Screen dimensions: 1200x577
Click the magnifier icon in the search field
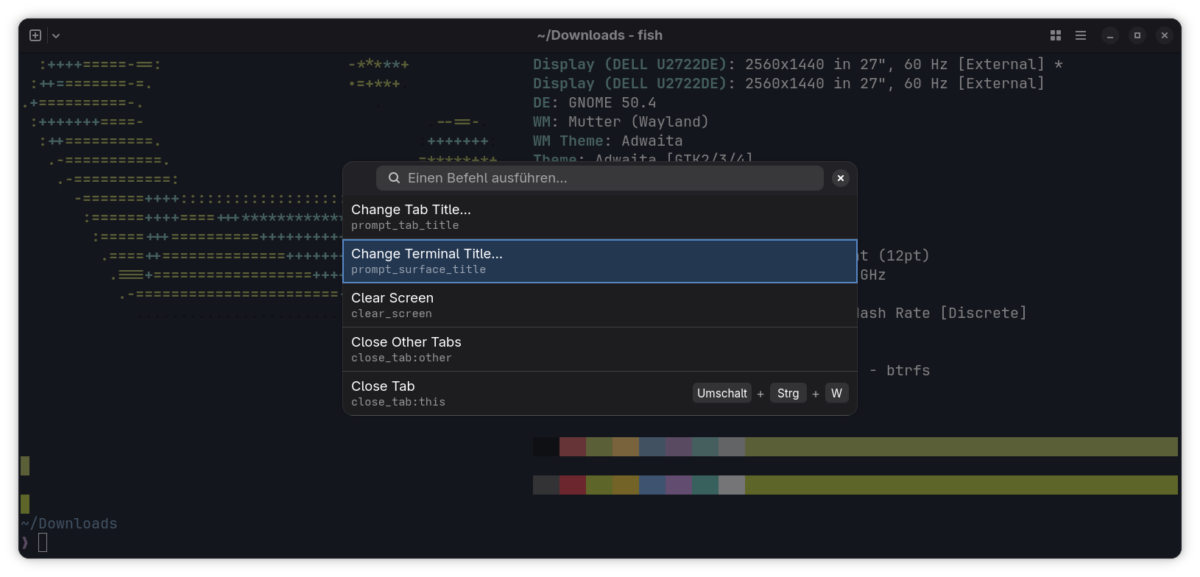click(394, 178)
